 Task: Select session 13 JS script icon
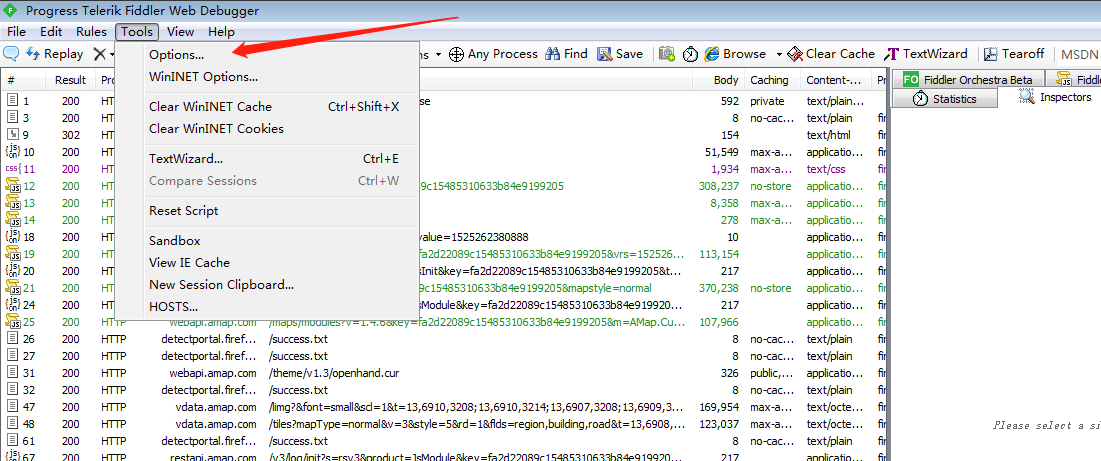[x=13, y=203]
